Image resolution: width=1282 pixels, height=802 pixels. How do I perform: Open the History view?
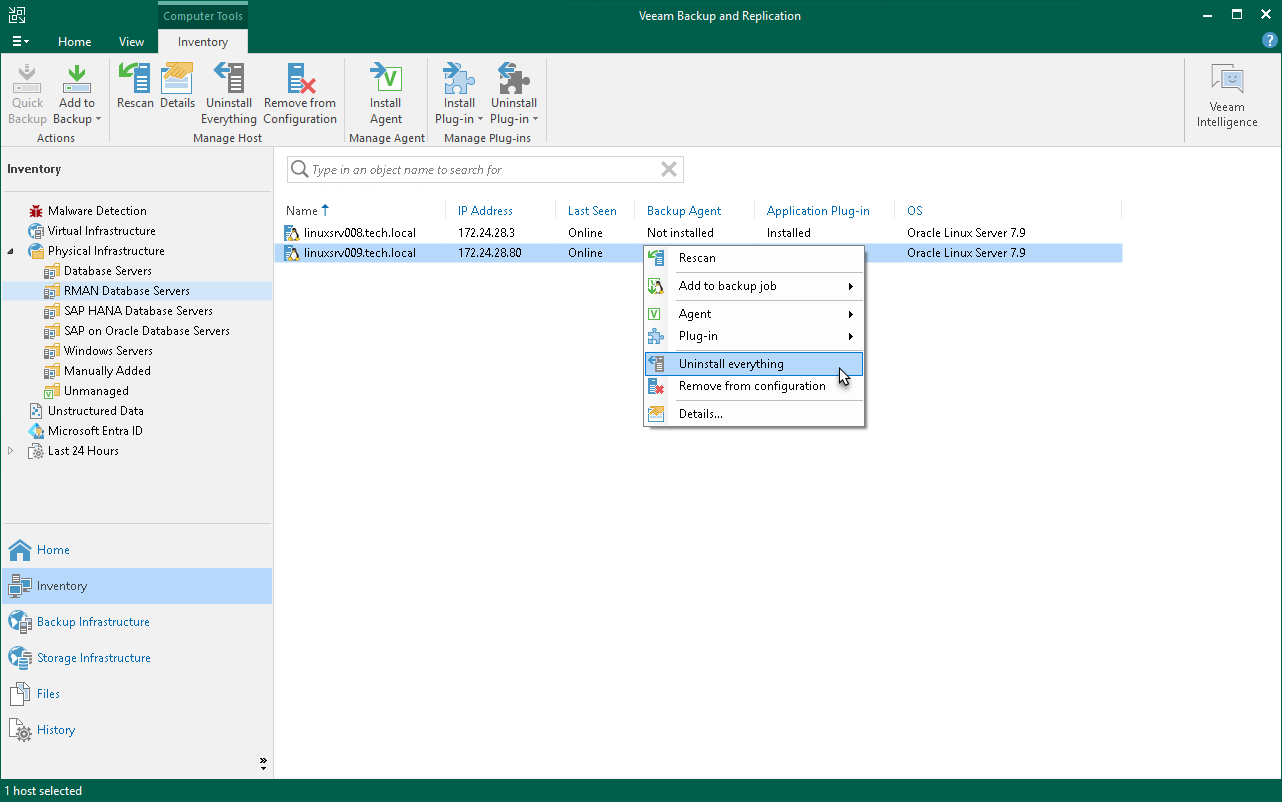point(57,729)
